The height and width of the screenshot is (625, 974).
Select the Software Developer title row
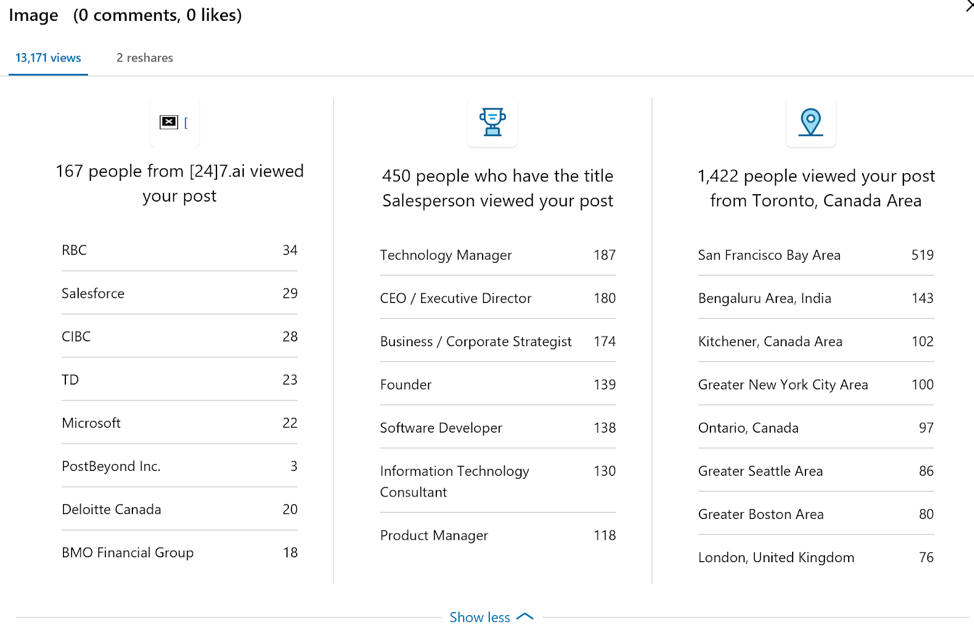point(498,428)
